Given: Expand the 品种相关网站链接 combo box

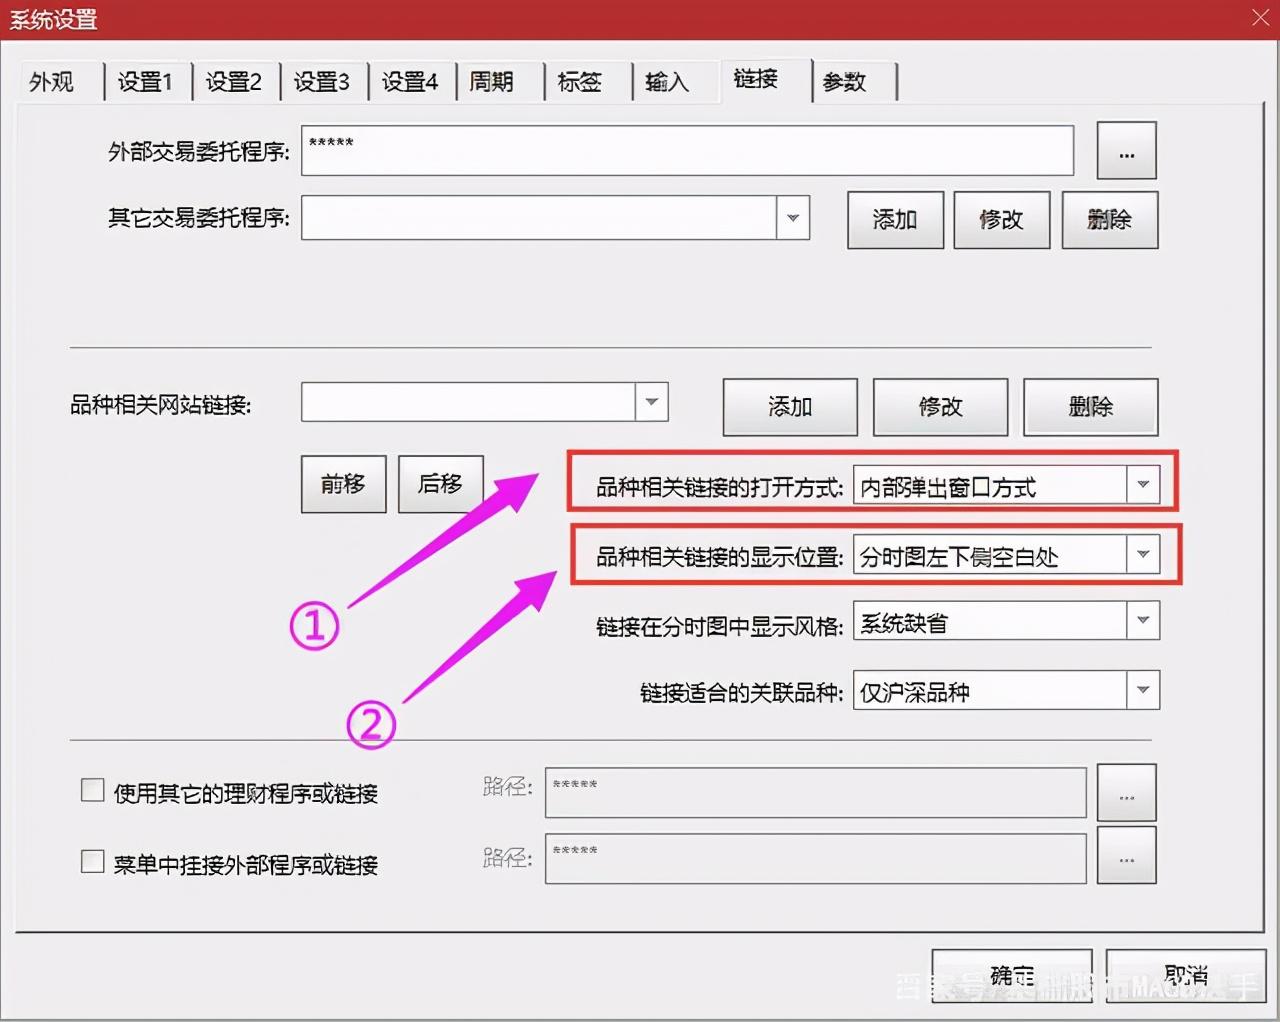Looking at the screenshot, I should pos(651,402).
